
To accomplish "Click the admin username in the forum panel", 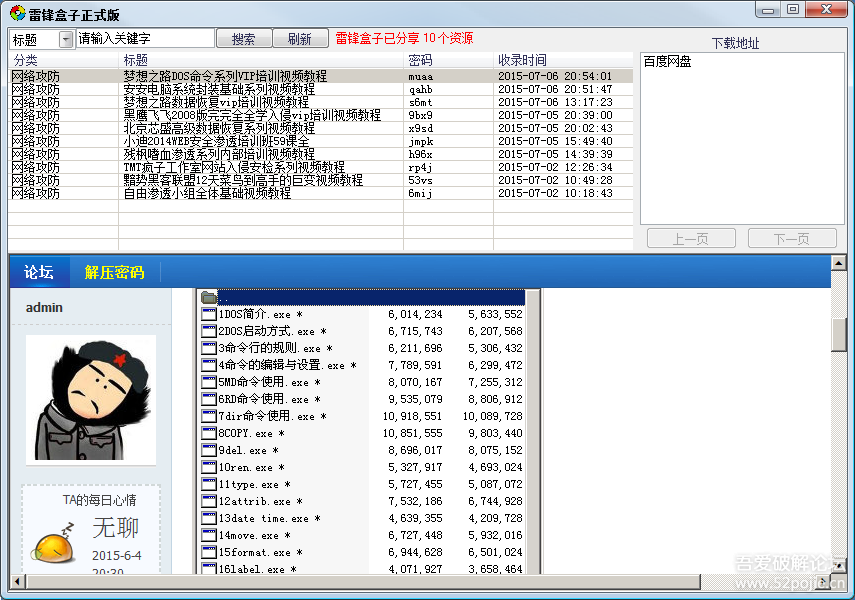I will (x=44, y=308).
